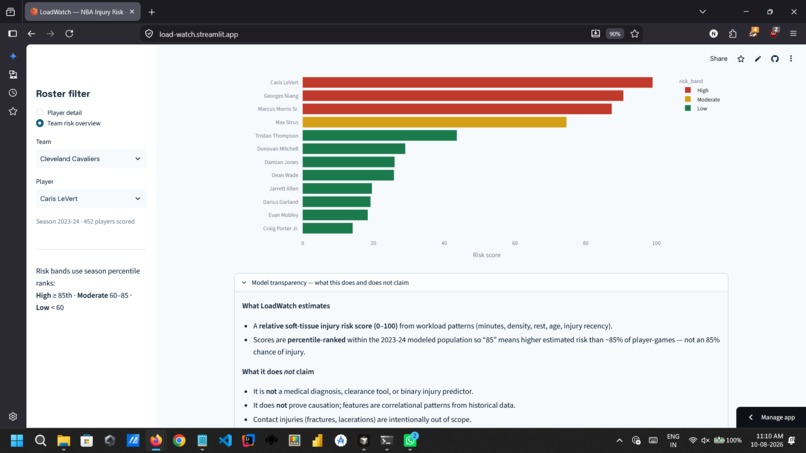The image size is (806, 453).
Task: Open the Team dropdown showing Cleveland Cavaliers
Action: pyautogui.click(x=90, y=159)
